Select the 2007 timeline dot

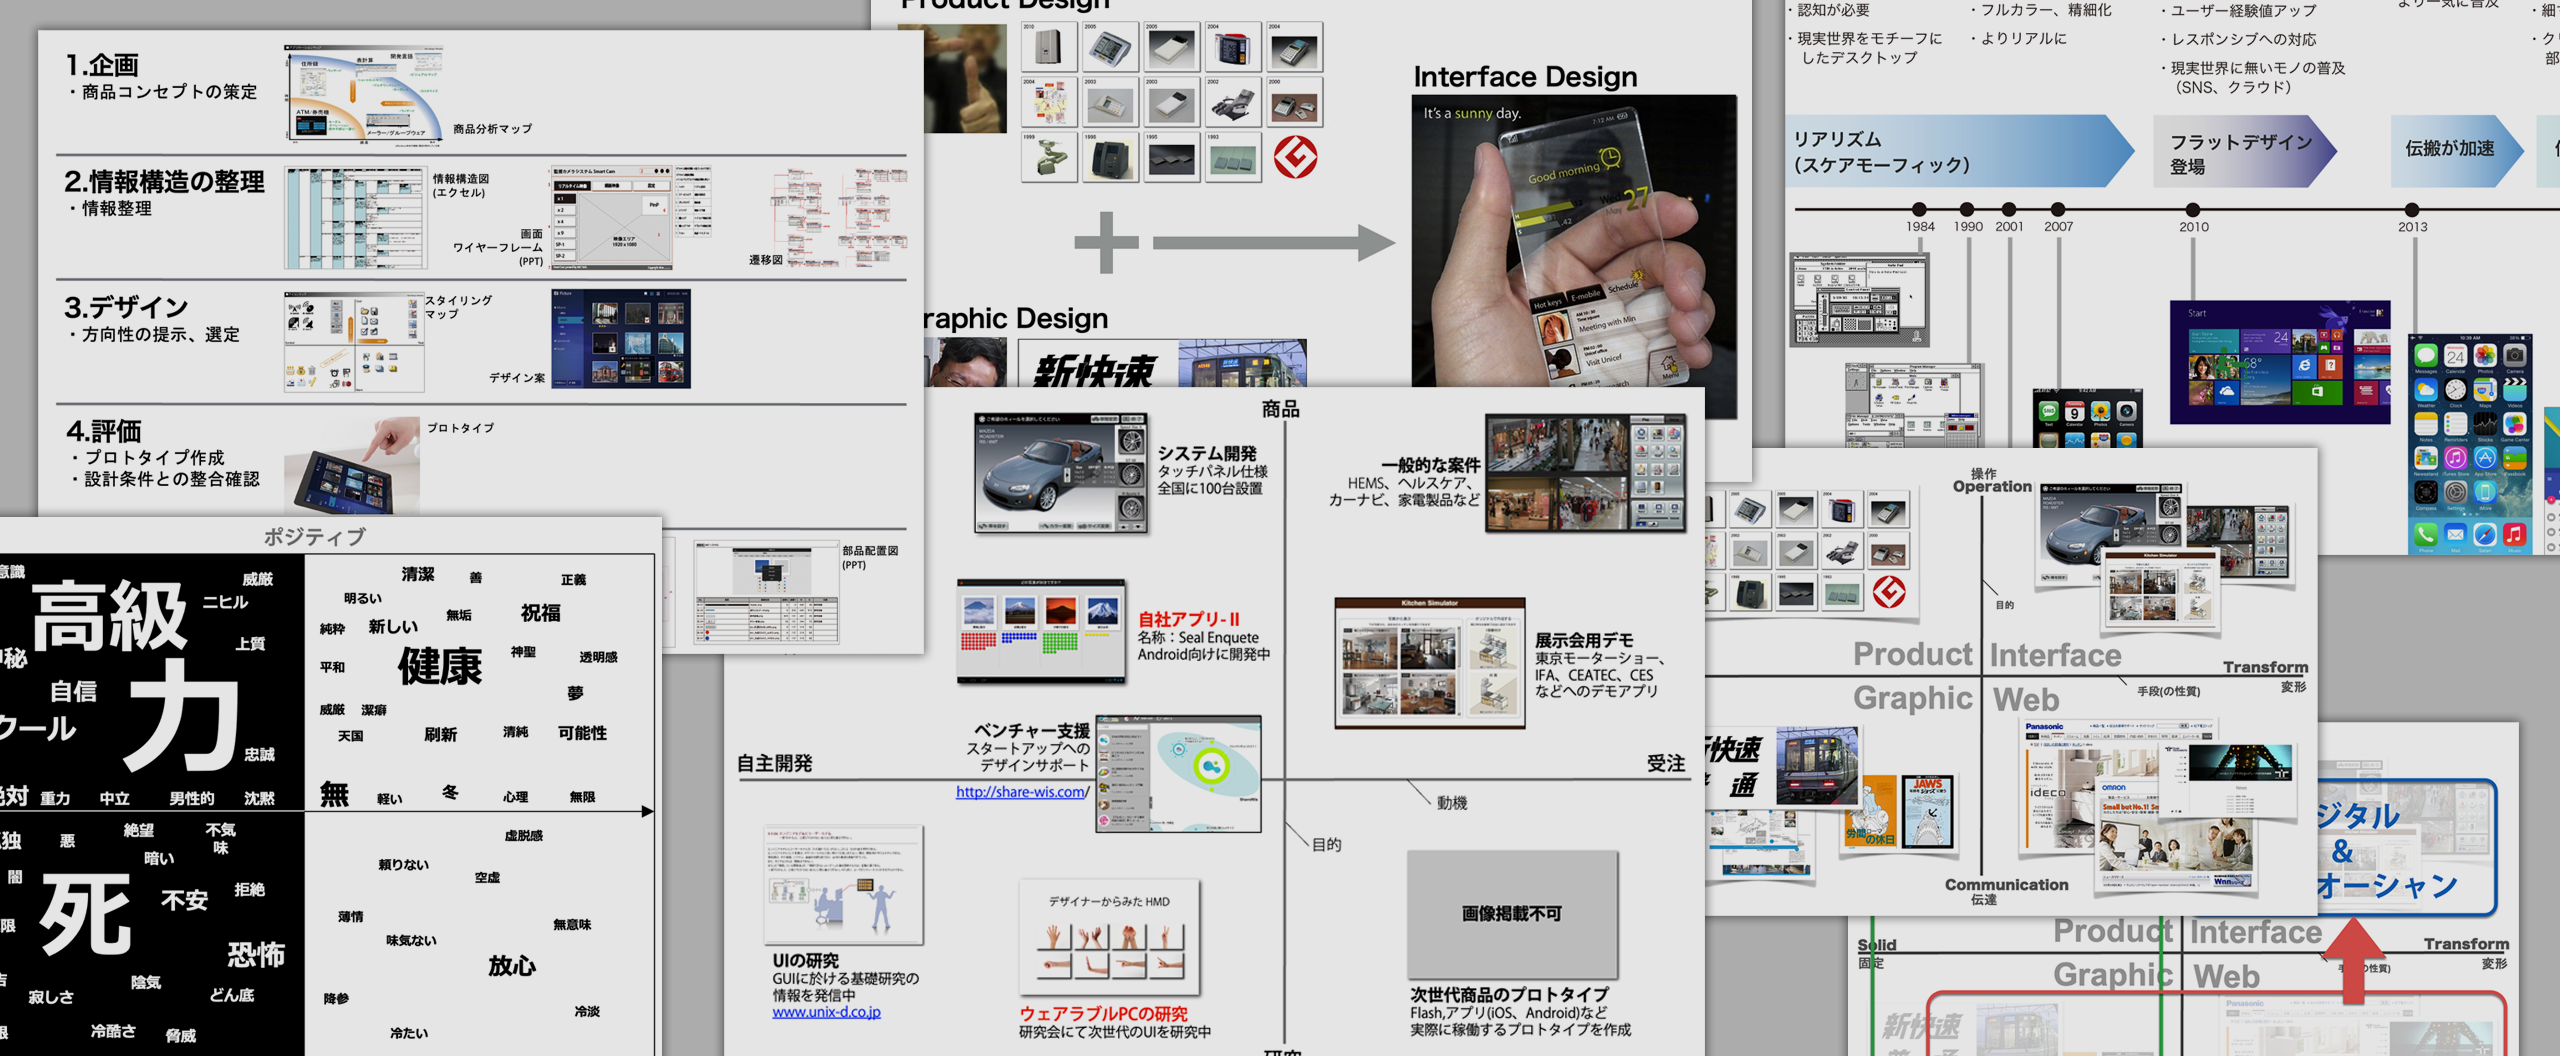click(2057, 209)
